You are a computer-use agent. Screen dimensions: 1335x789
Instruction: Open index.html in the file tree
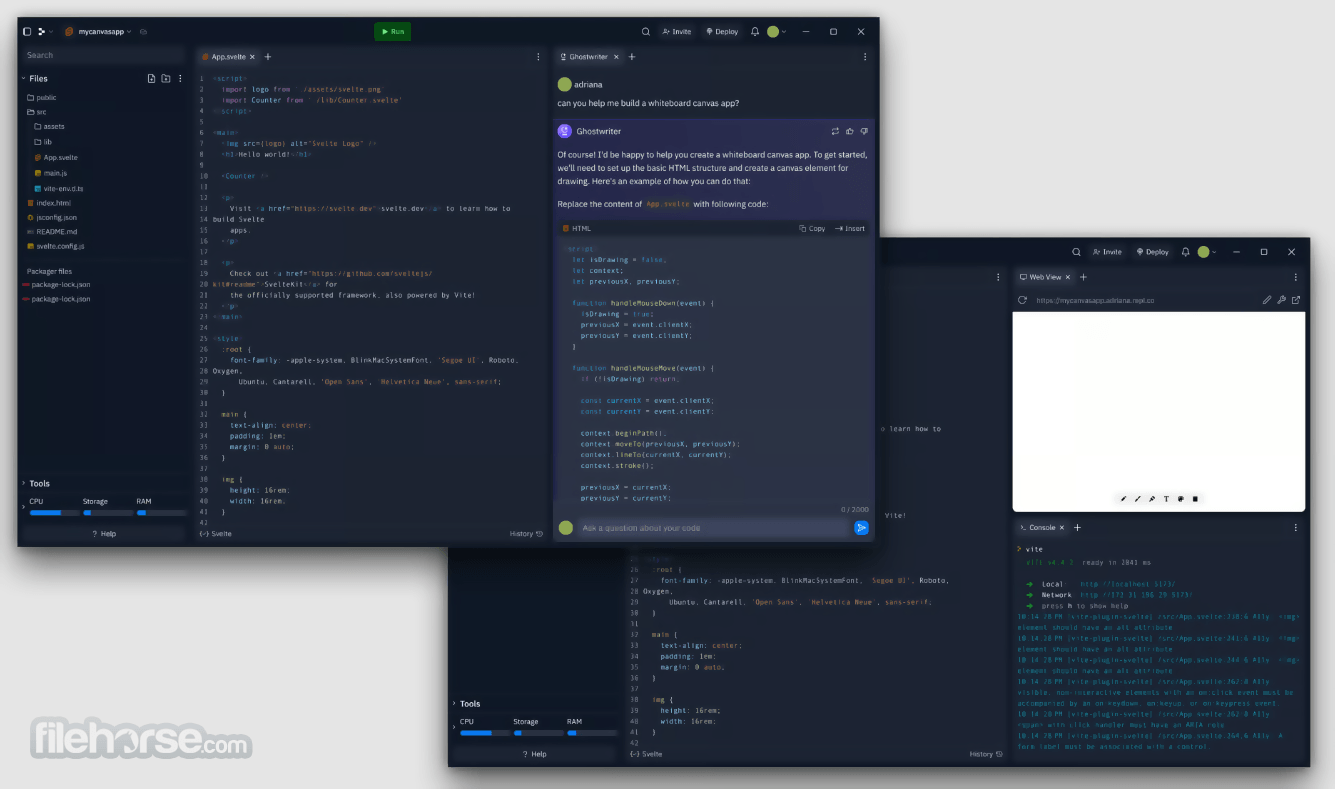[48, 203]
